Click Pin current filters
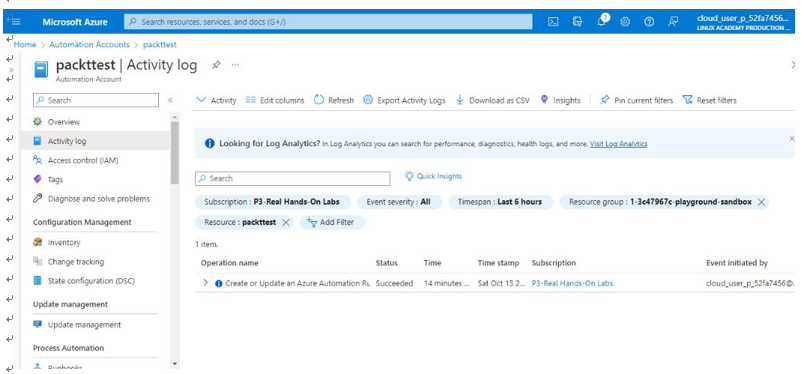802x374 pixels. click(x=636, y=100)
